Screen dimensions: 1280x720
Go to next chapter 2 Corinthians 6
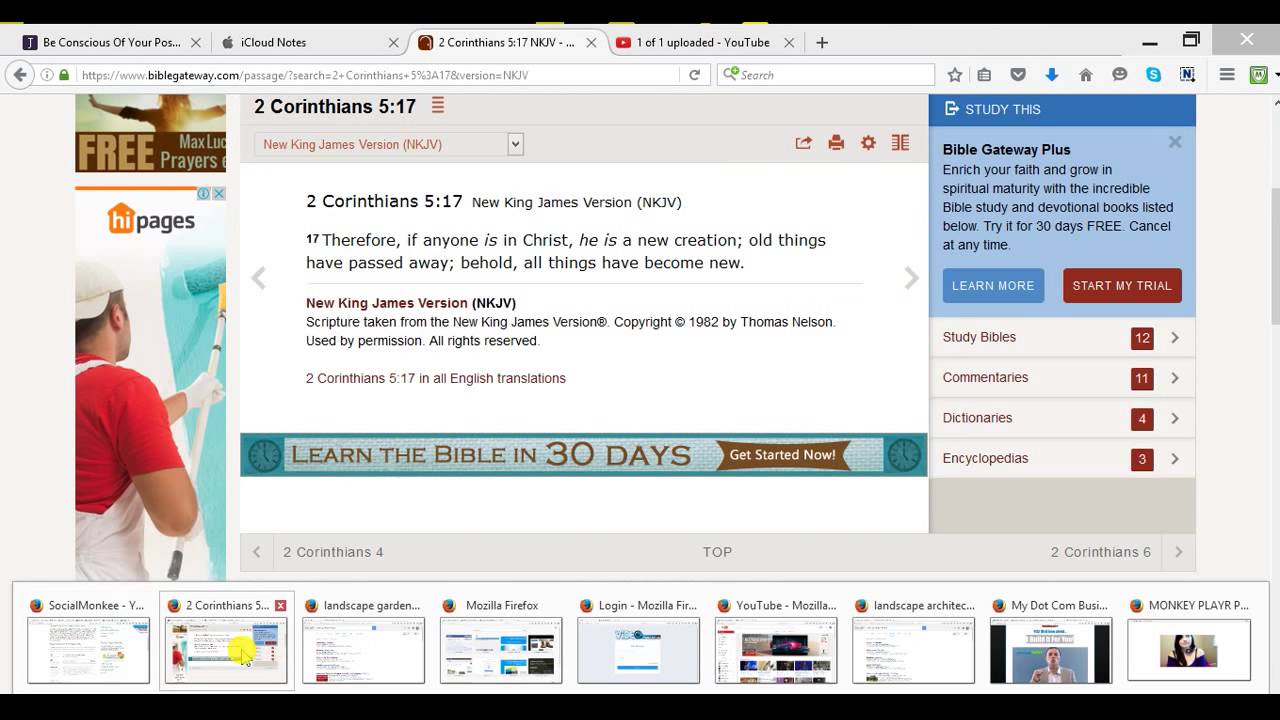(x=1101, y=552)
